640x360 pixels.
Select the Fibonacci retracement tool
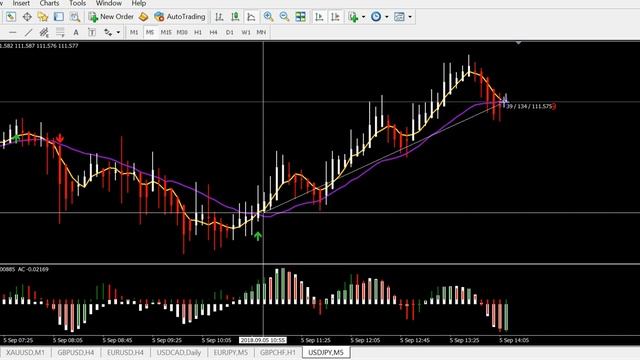[x=60, y=32]
